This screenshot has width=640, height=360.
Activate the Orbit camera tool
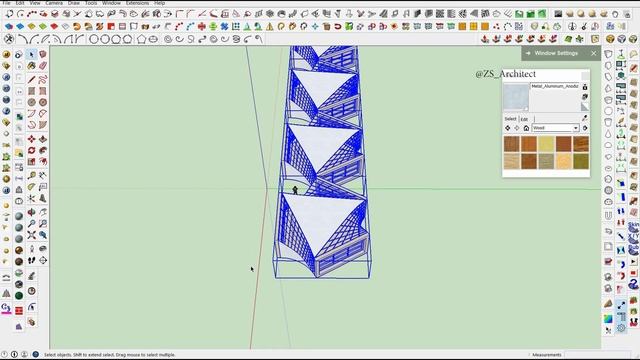(x=31, y=212)
